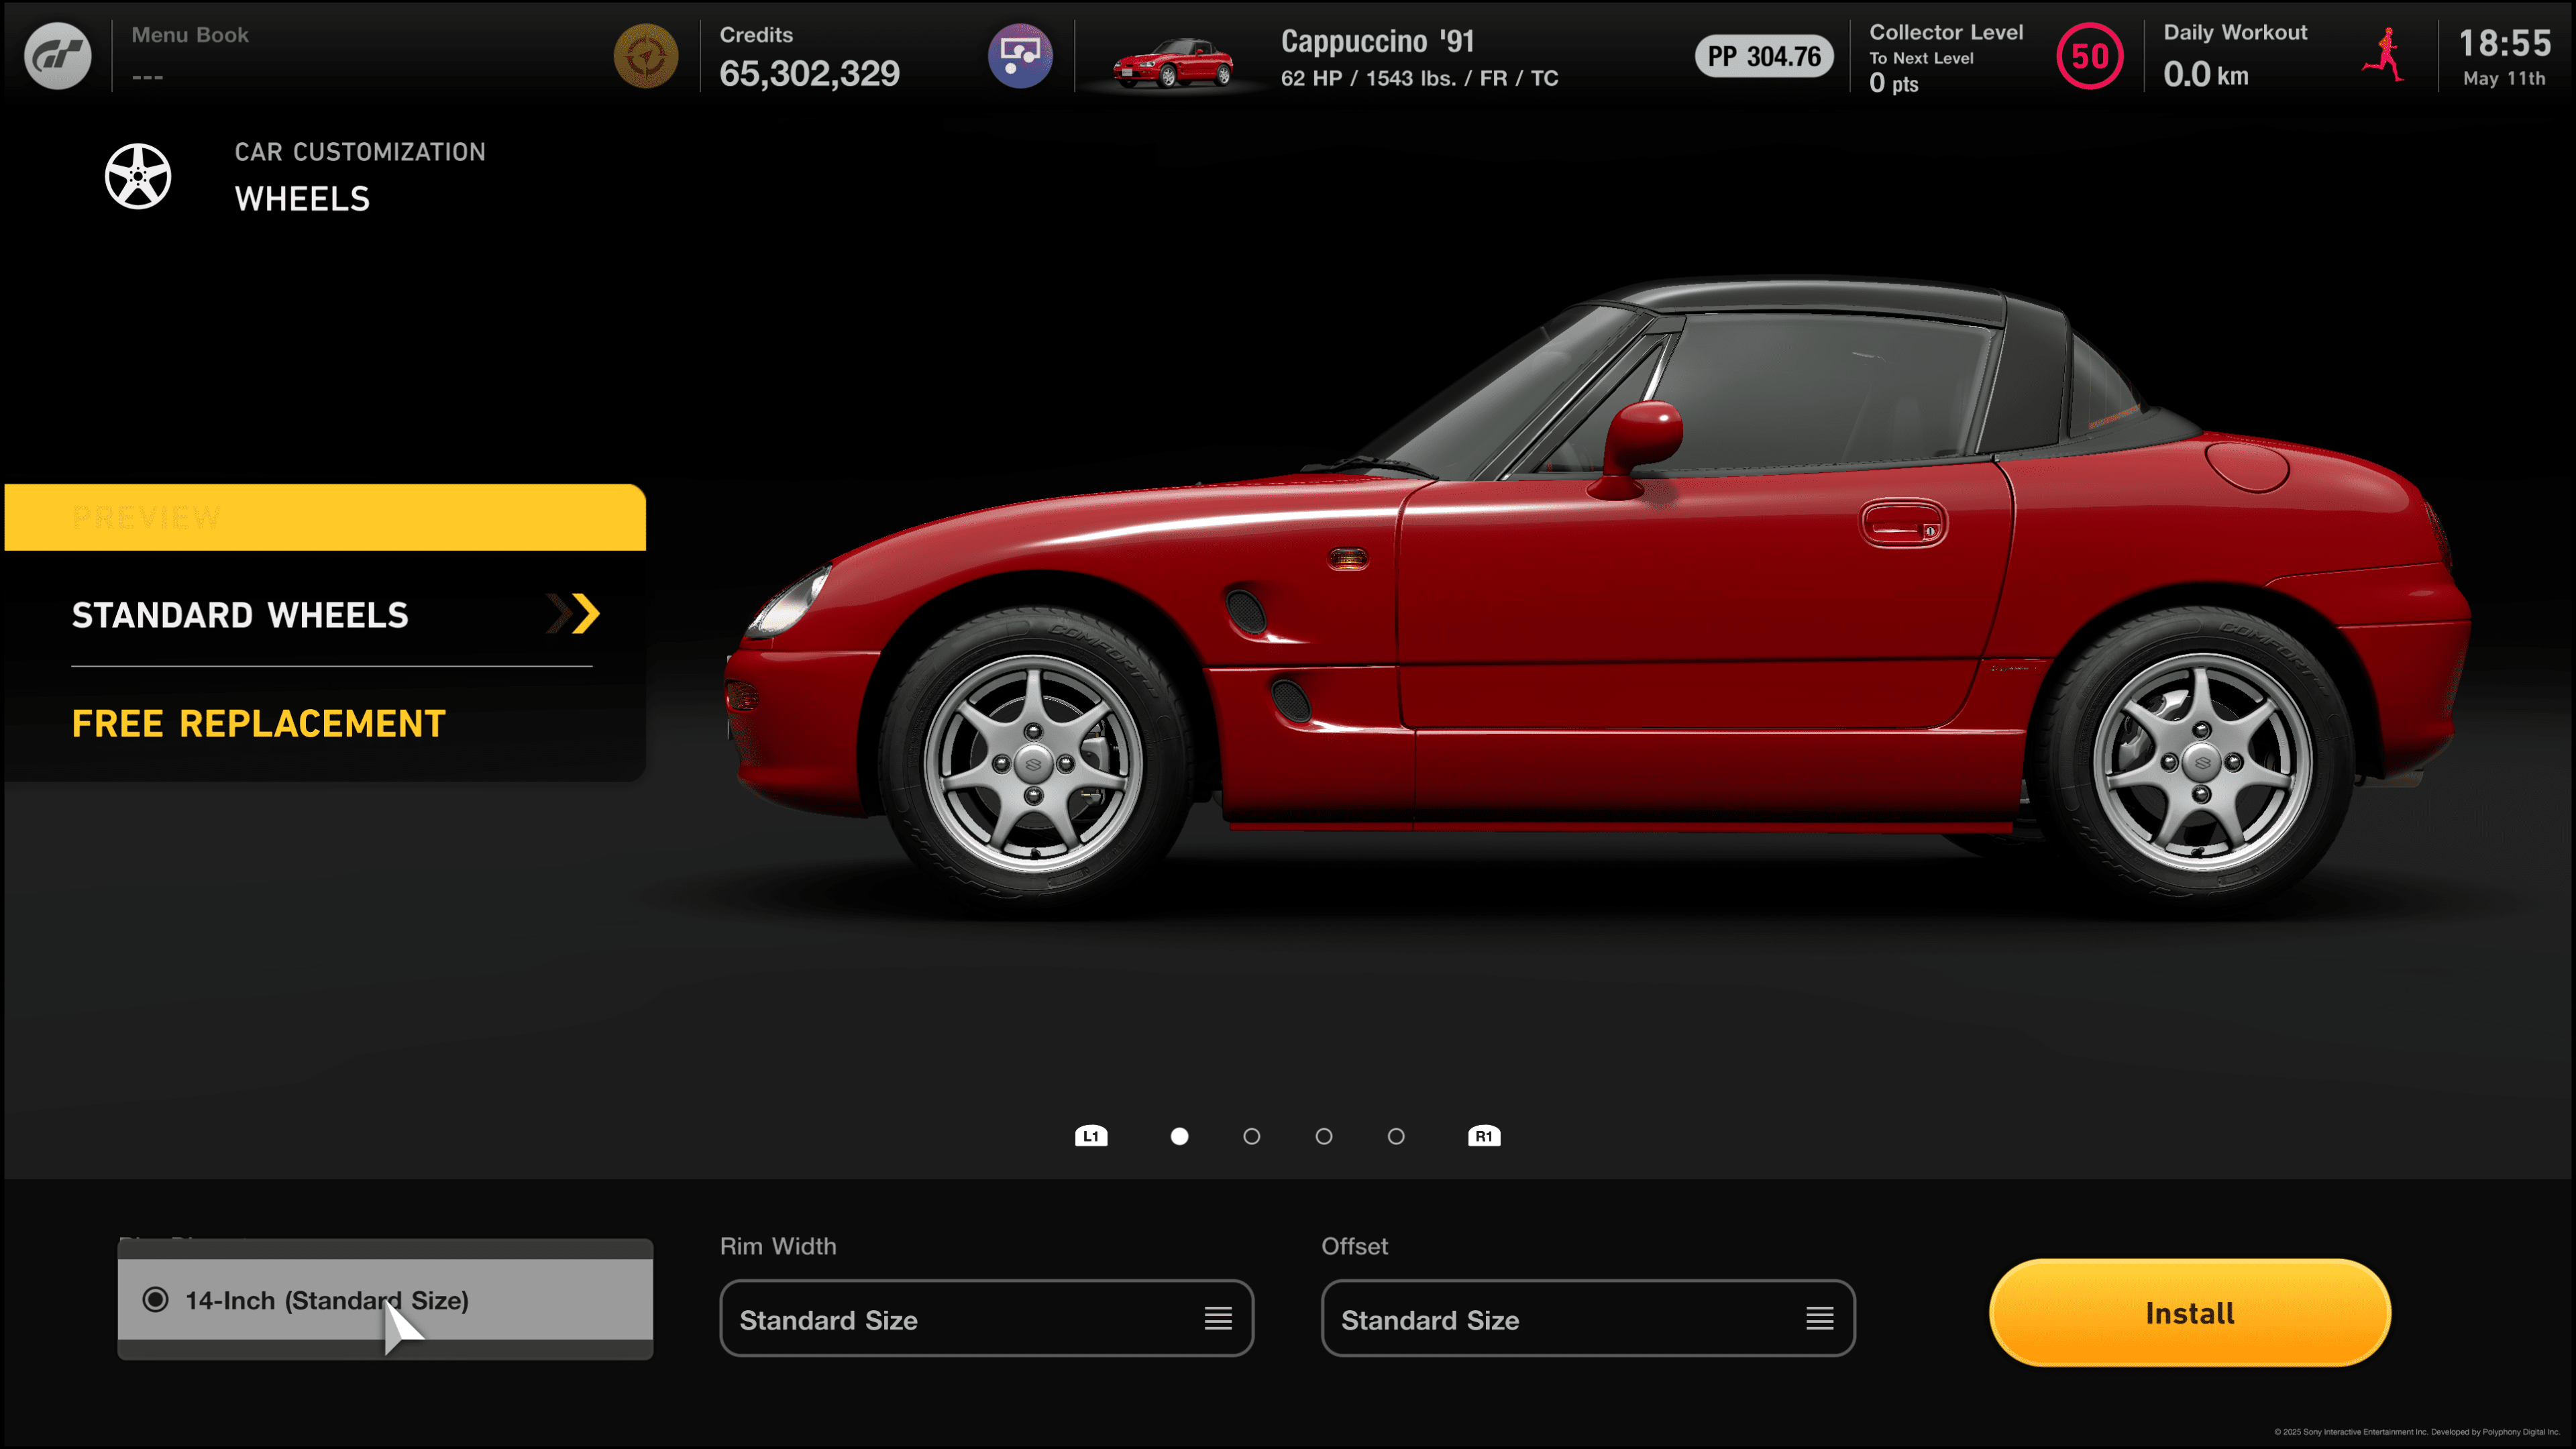Click the double chevron next to Standard Wheels
Image resolution: width=2576 pixels, height=1449 pixels.
pos(573,614)
